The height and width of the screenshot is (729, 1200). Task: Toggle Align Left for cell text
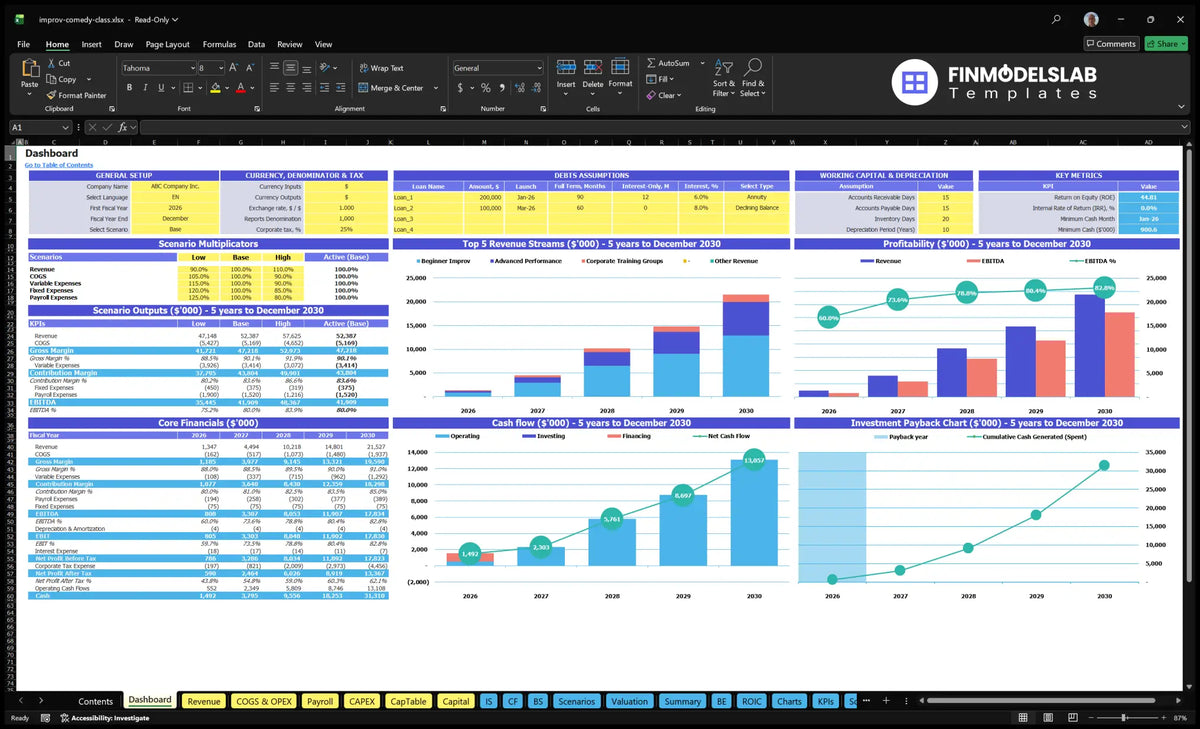coord(274,88)
